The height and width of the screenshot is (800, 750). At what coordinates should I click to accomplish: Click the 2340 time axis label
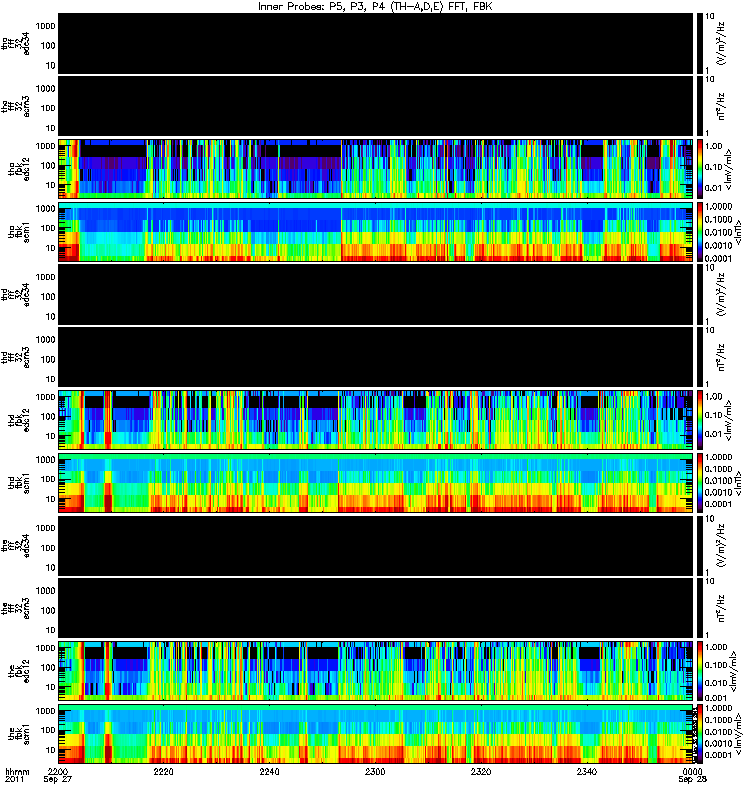(587, 771)
